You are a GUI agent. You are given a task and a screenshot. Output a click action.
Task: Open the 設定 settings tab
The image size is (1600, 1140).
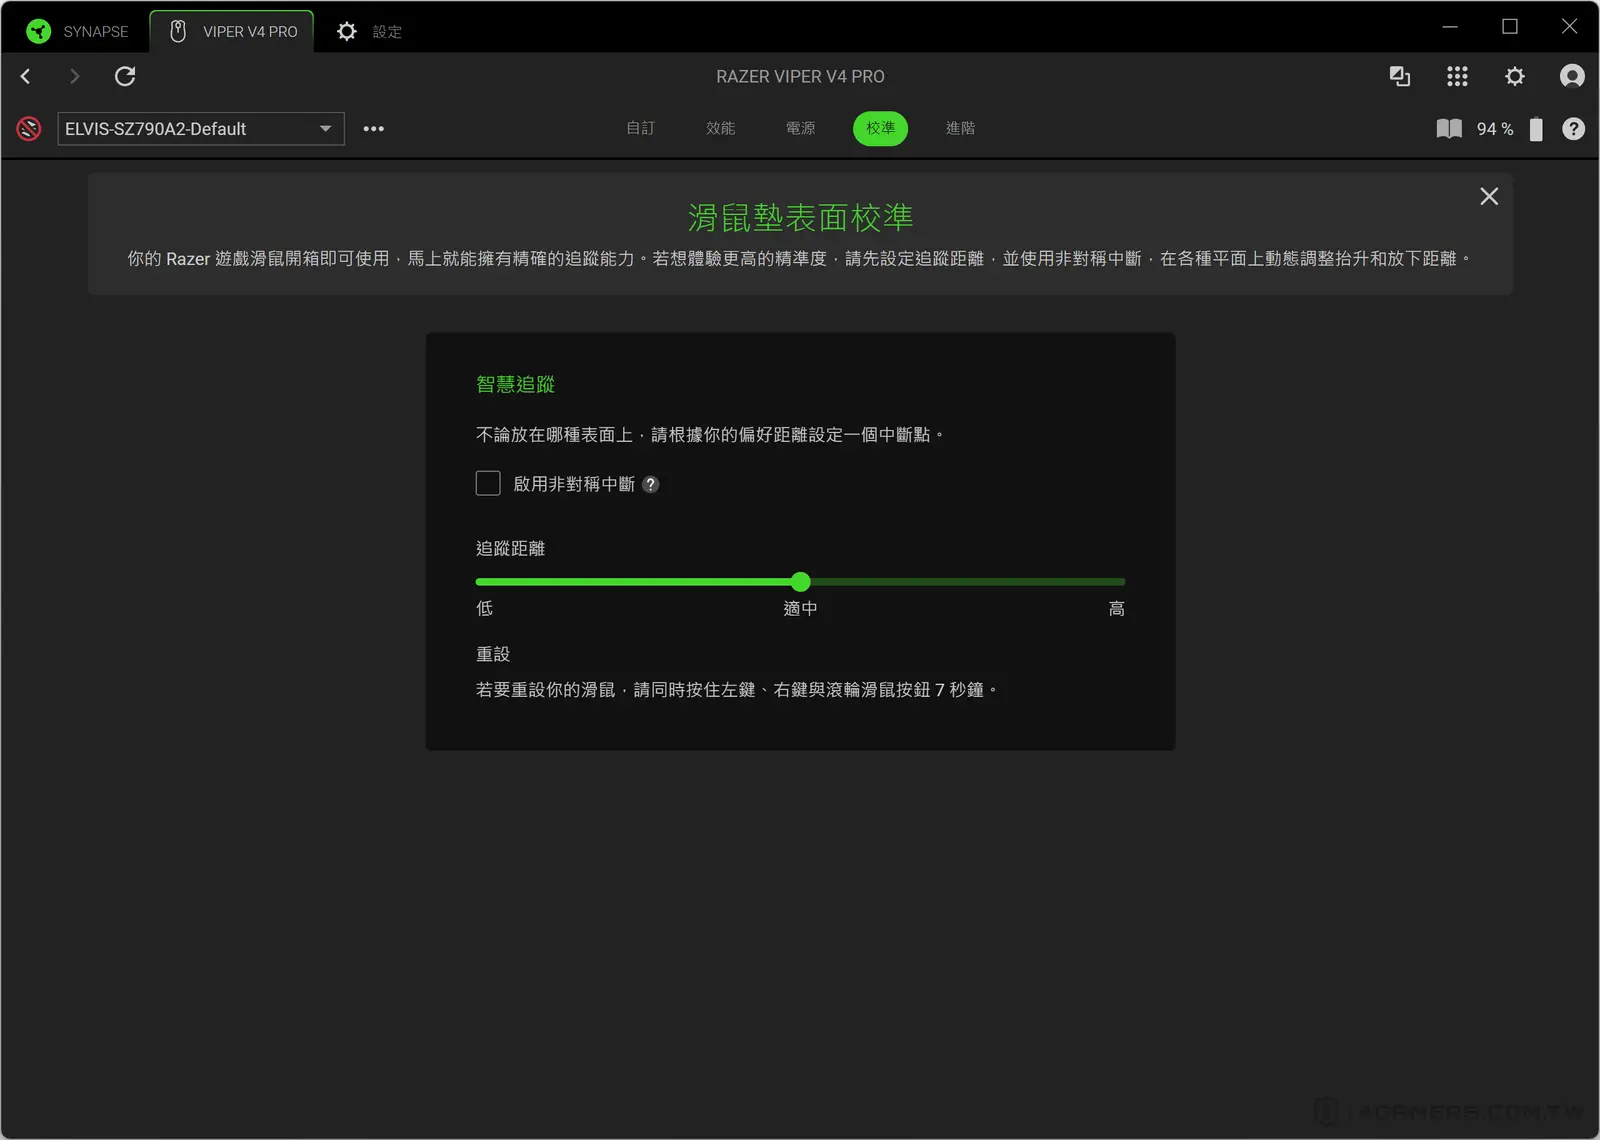click(369, 31)
